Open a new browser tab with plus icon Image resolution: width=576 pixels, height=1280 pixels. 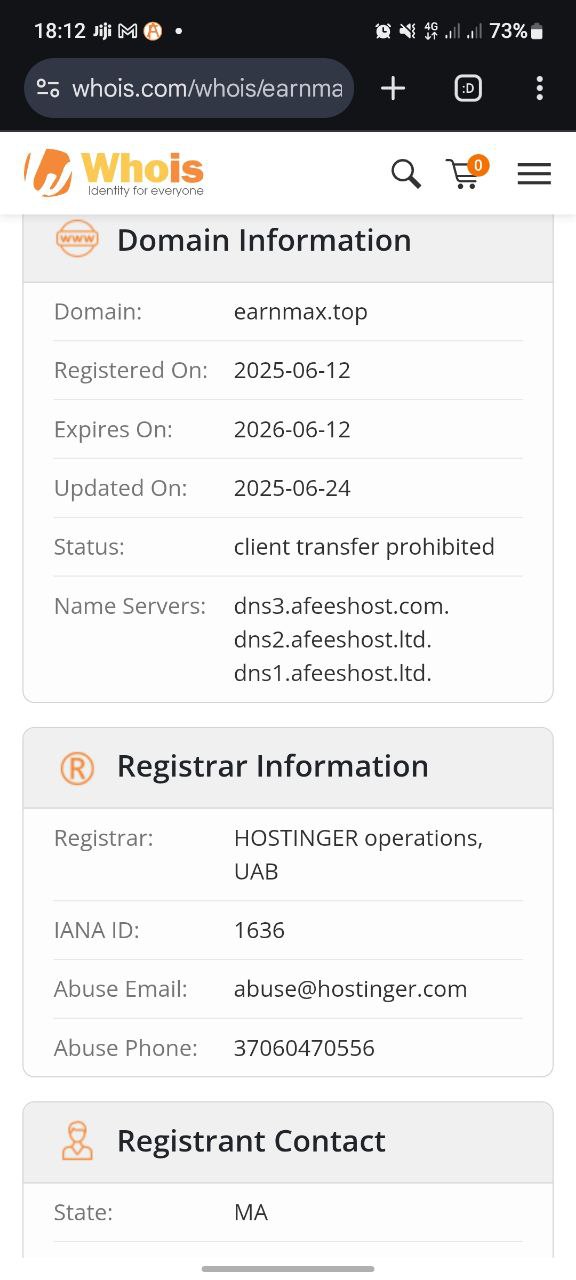point(393,88)
